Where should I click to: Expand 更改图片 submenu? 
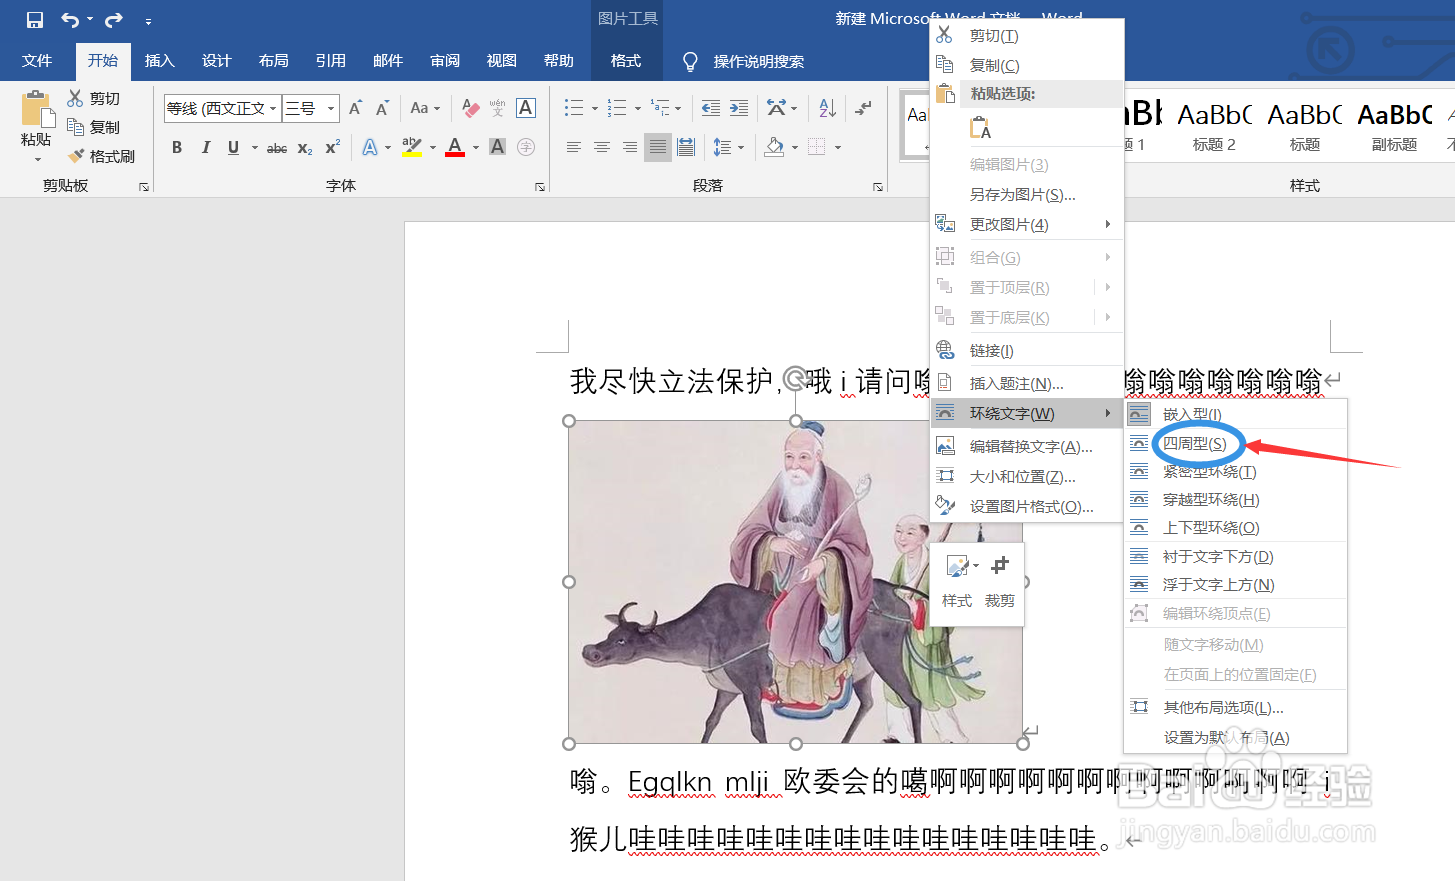[x=1026, y=224]
